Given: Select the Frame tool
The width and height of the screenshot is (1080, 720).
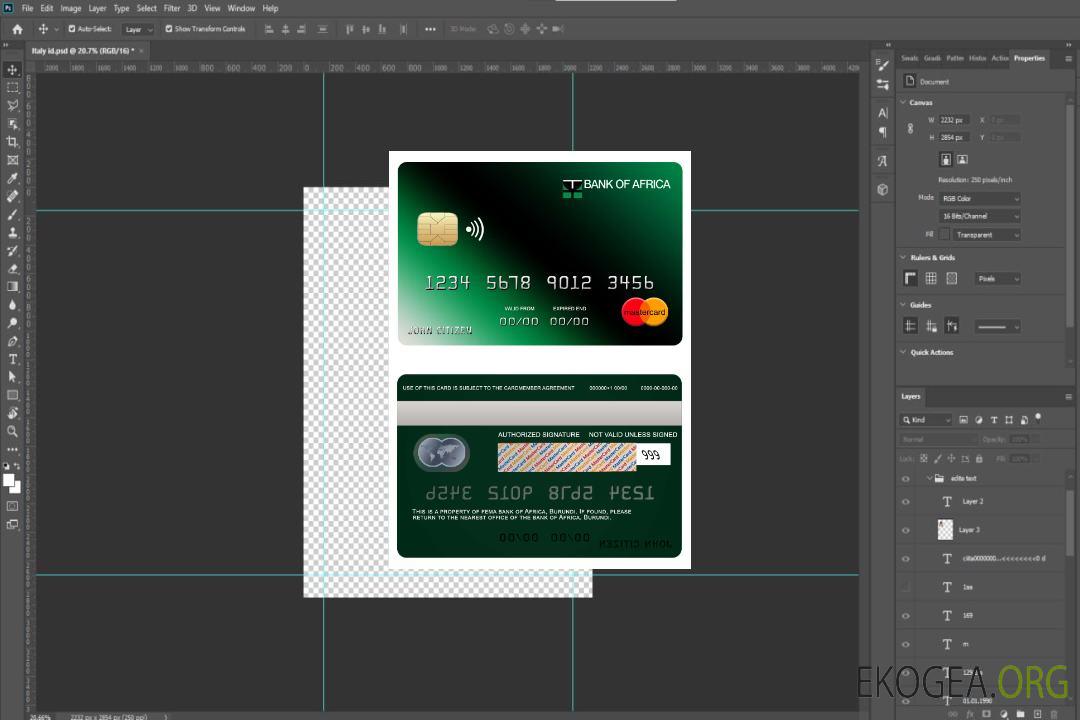Looking at the screenshot, I should 12,160.
